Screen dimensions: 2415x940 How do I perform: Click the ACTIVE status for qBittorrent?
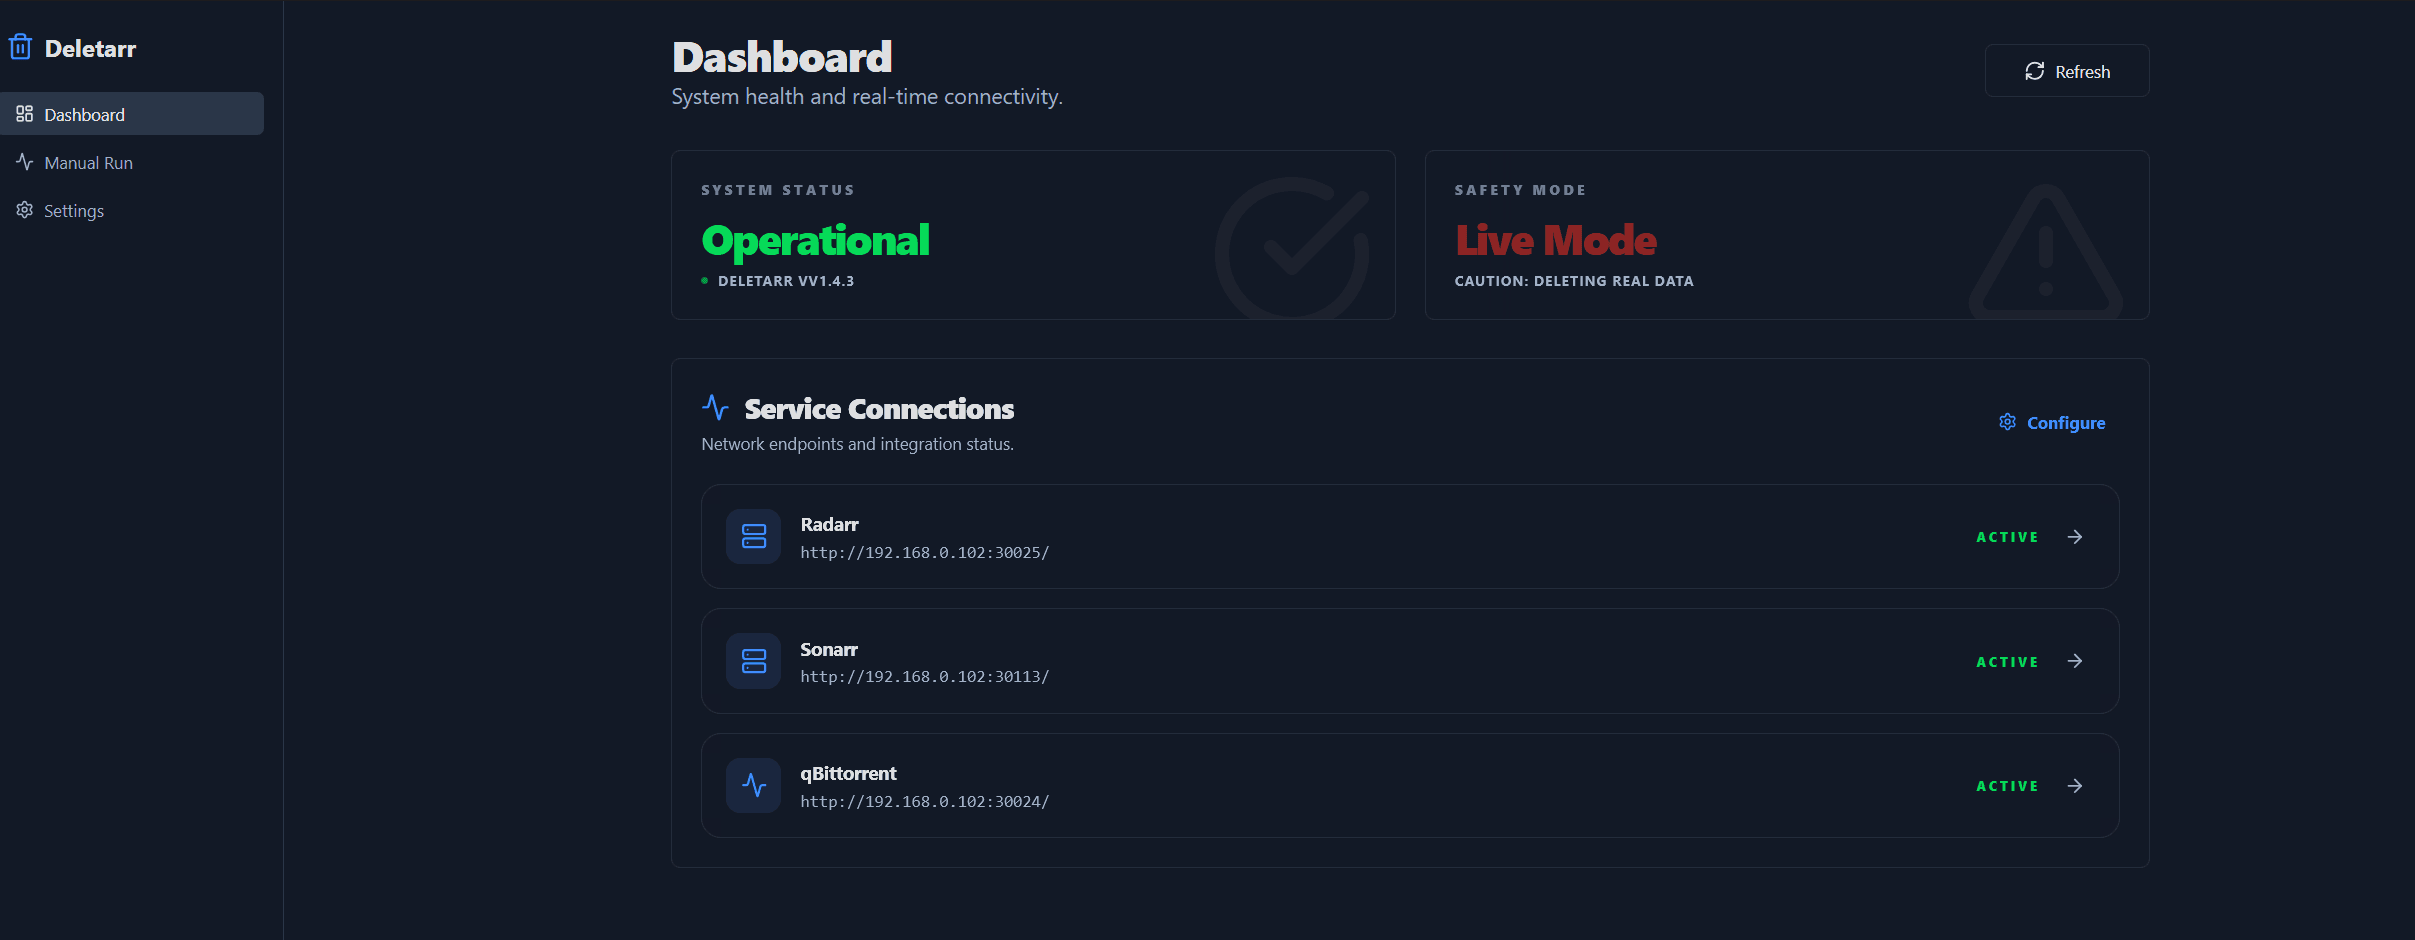pos(2007,786)
